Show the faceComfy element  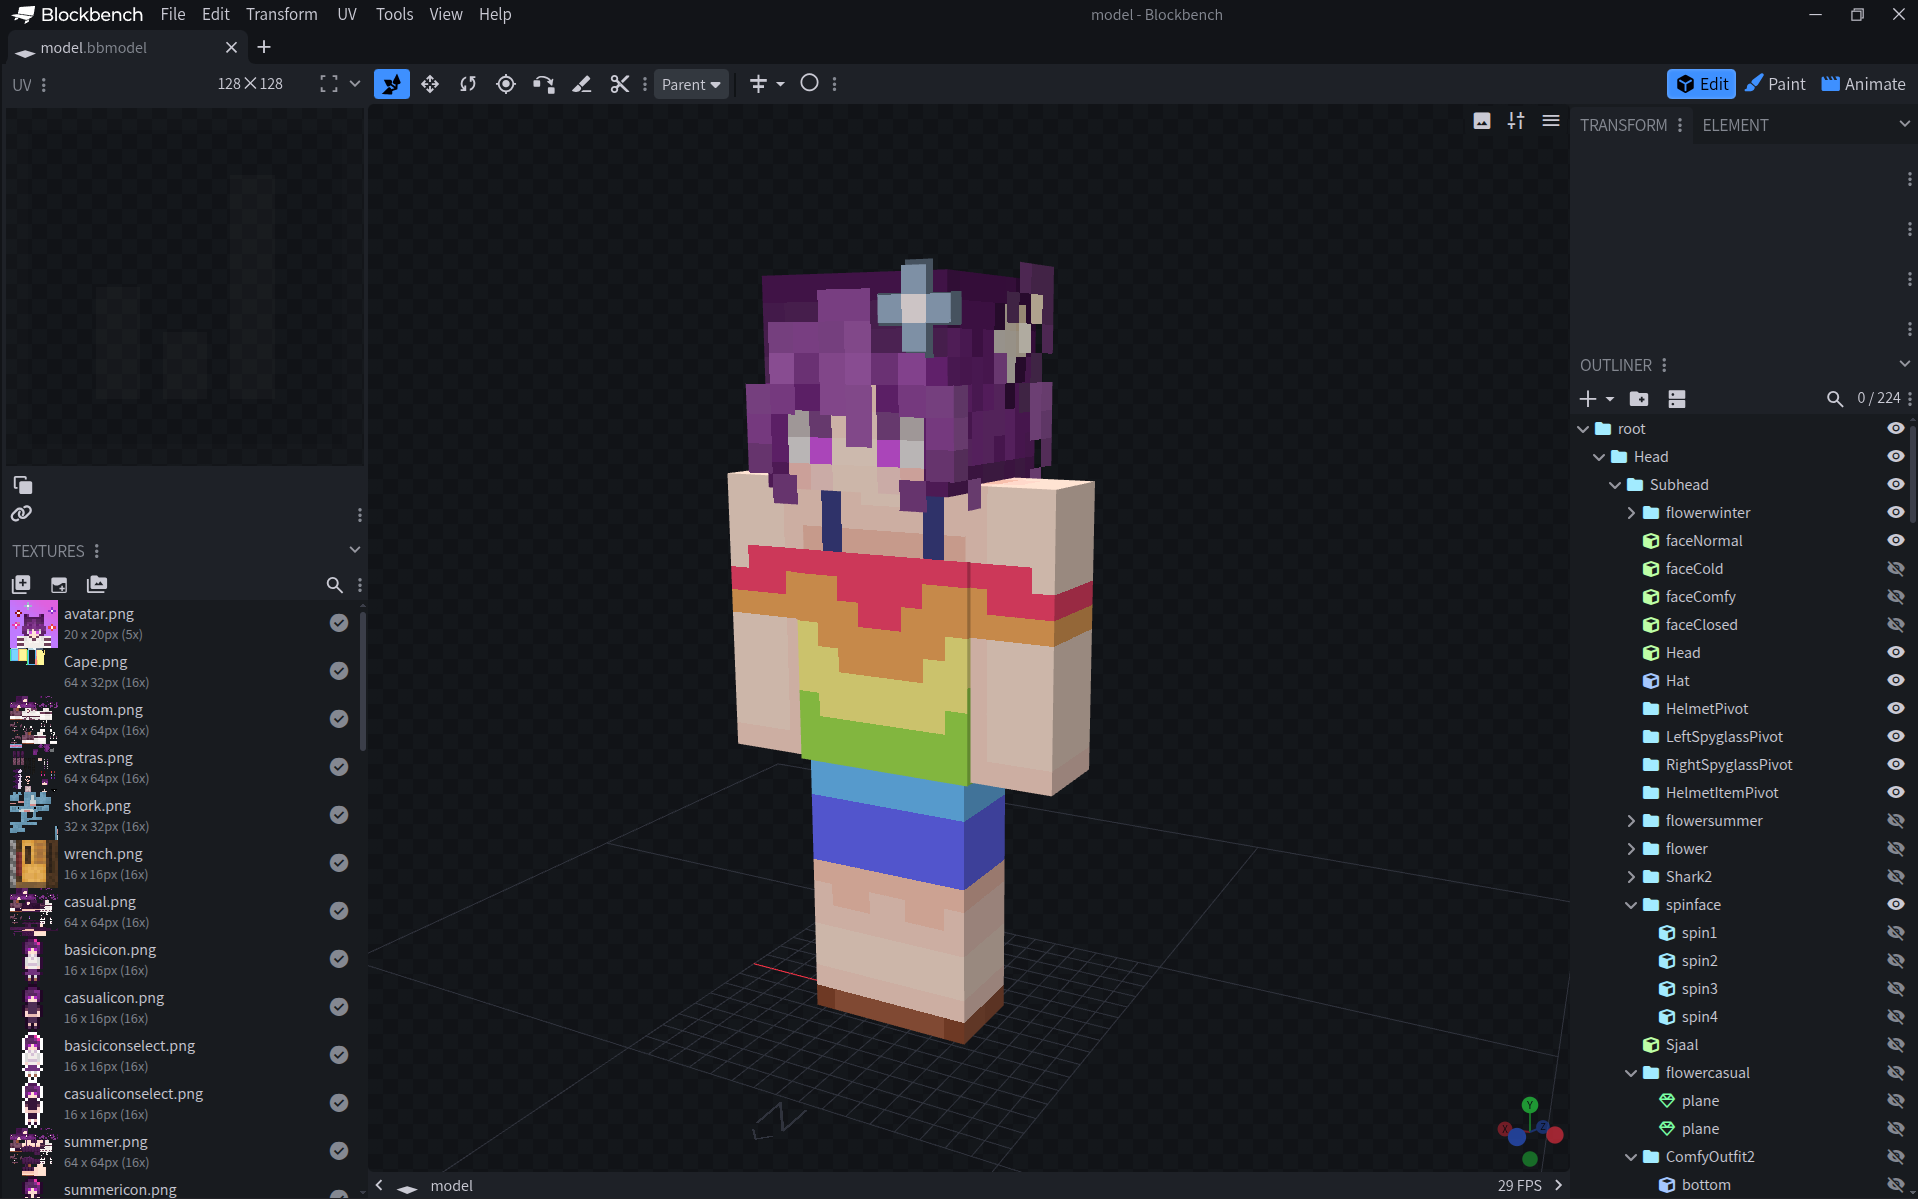[1895, 596]
